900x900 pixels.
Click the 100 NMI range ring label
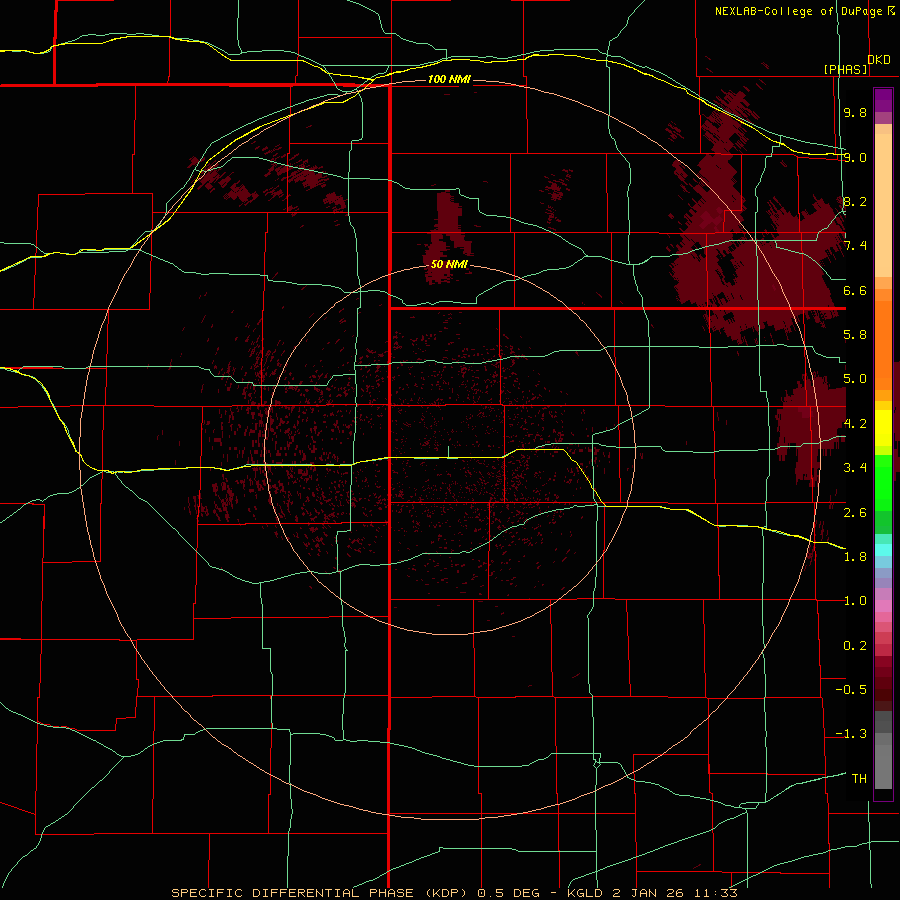coord(449,79)
